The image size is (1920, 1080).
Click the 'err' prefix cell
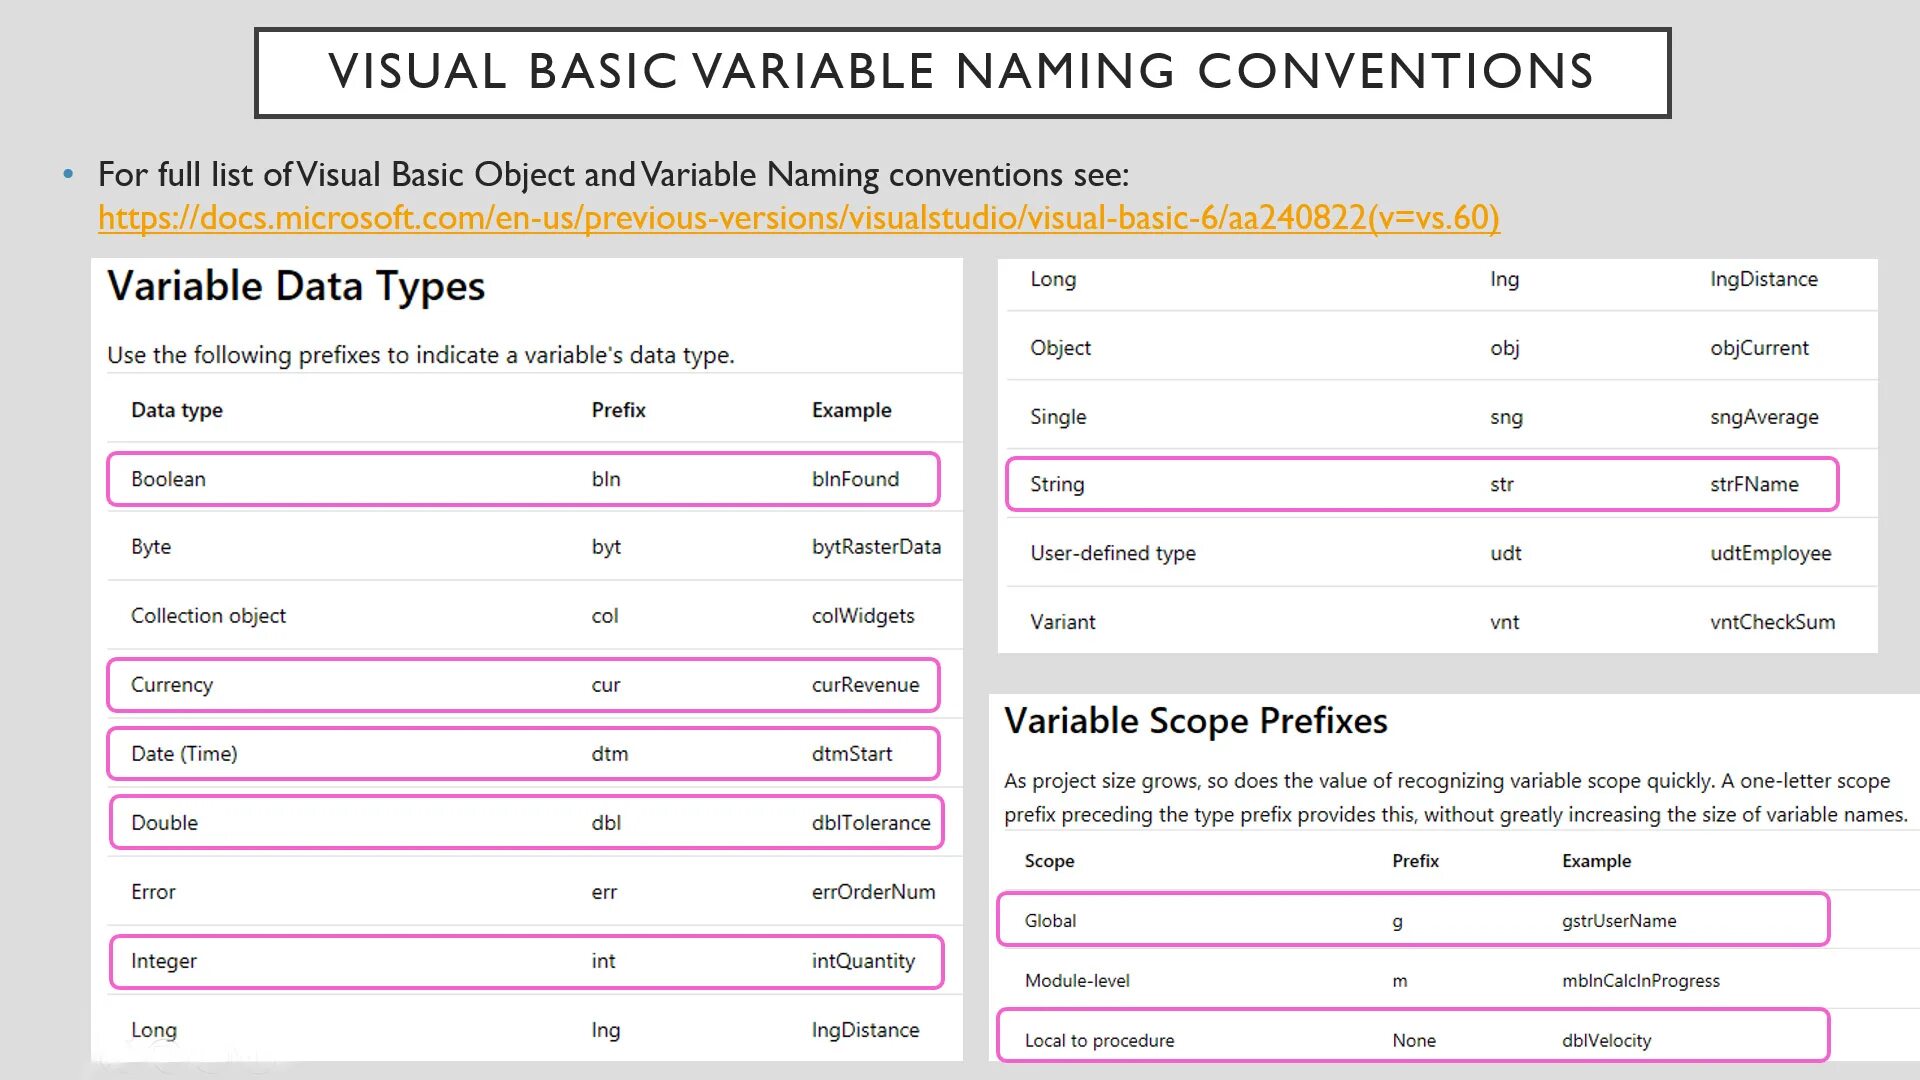coord(604,892)
